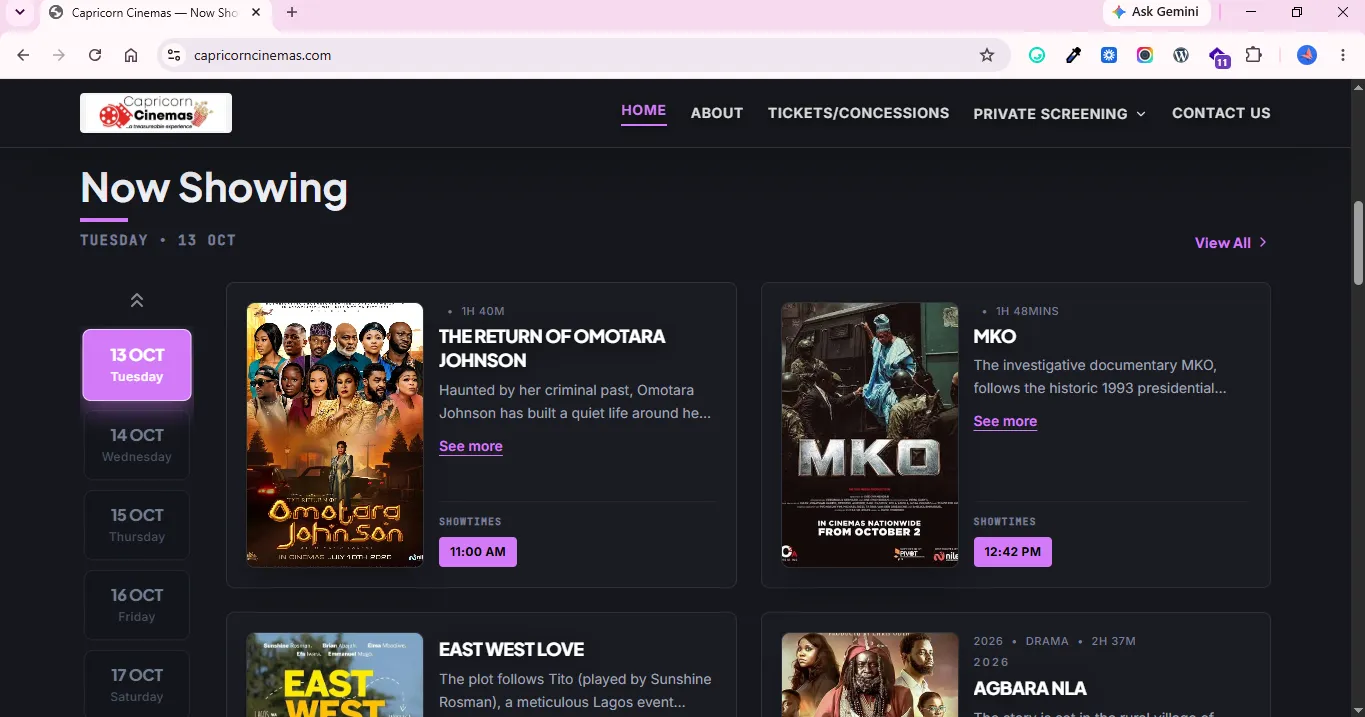Image resolution: width=1365 pixels, height=717 pixels.
Task: Click the Capricorn Cinemas logo
Action: click(156, 113)
